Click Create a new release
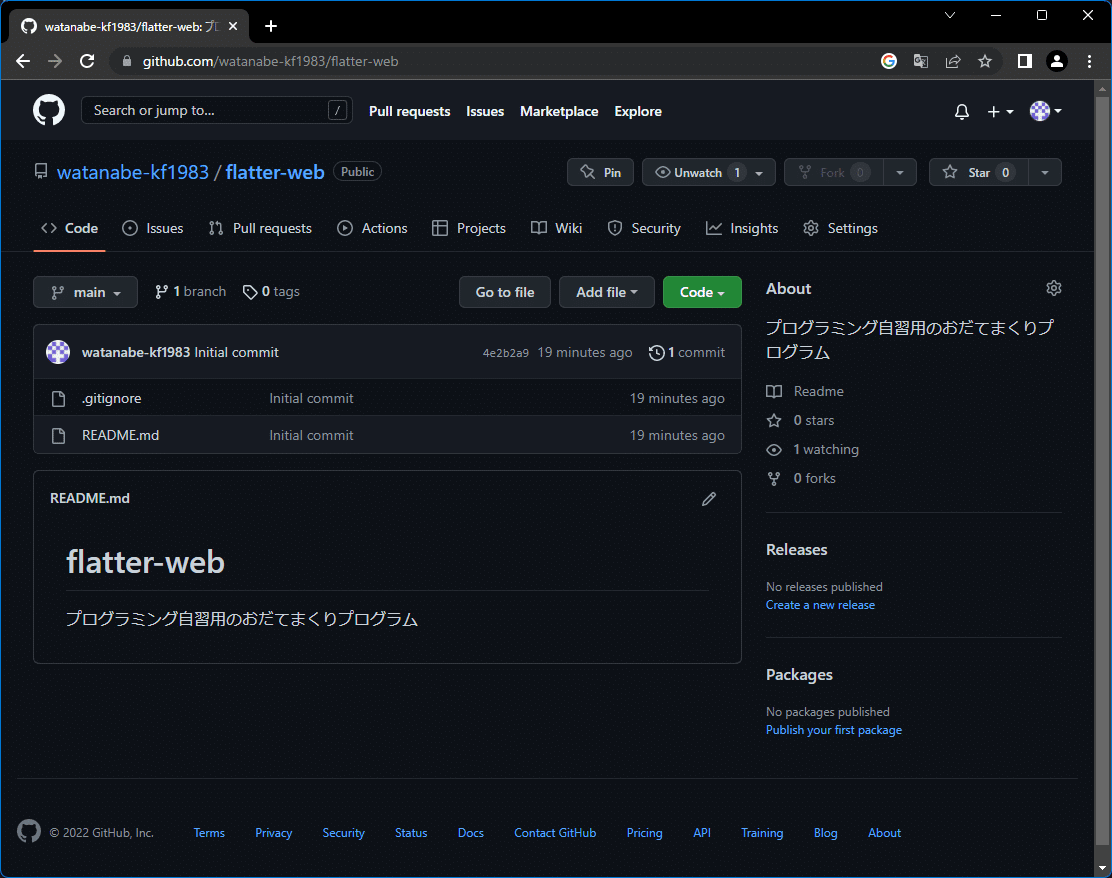 (x=820, y=605)
